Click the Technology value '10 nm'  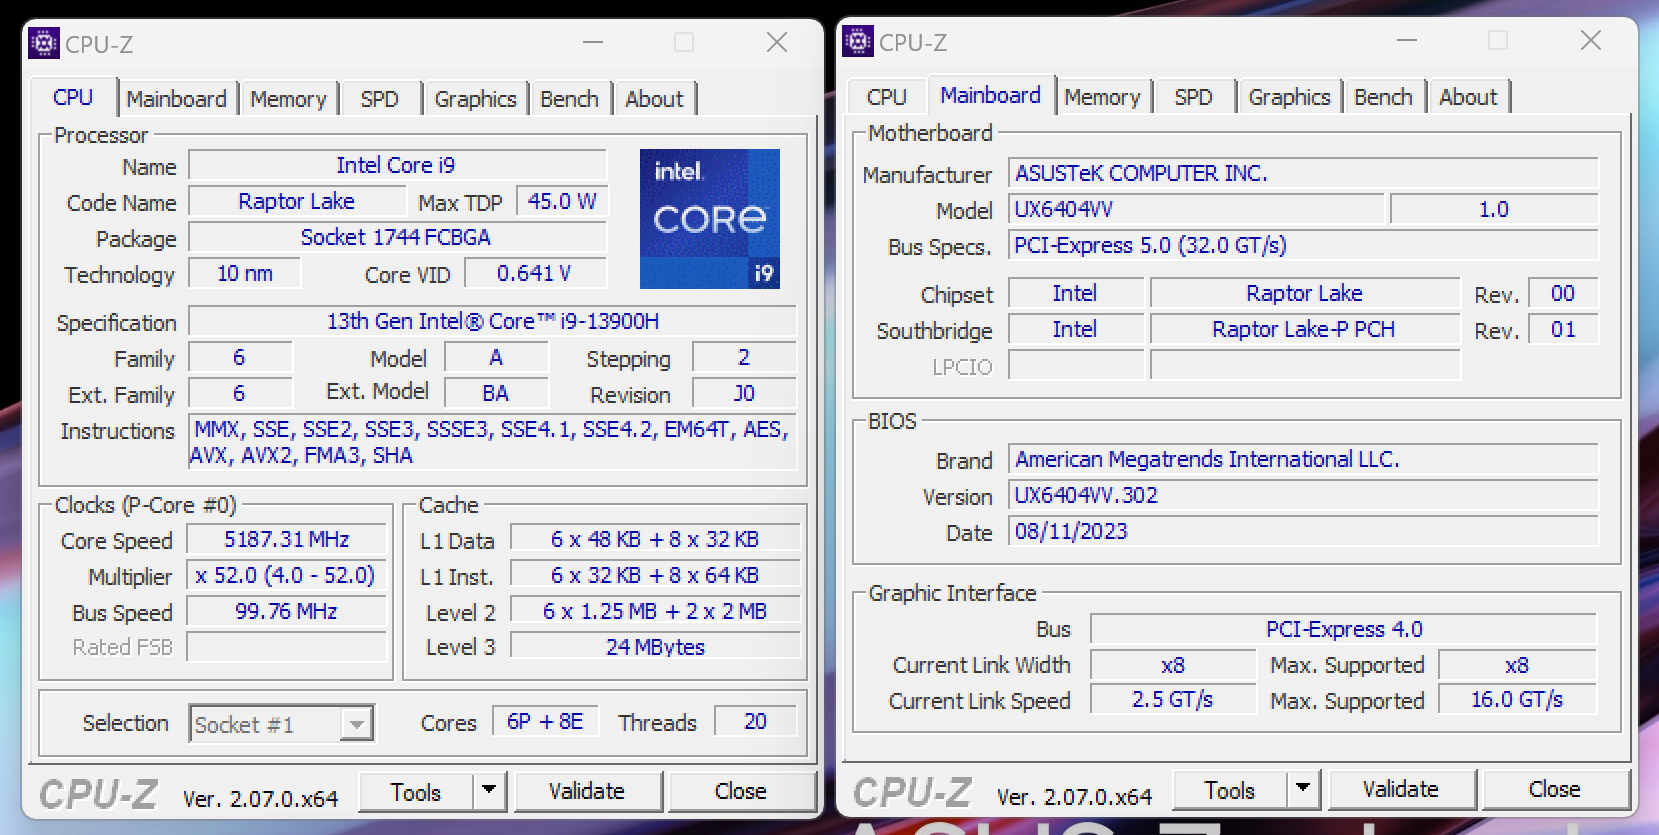point(245,273)
